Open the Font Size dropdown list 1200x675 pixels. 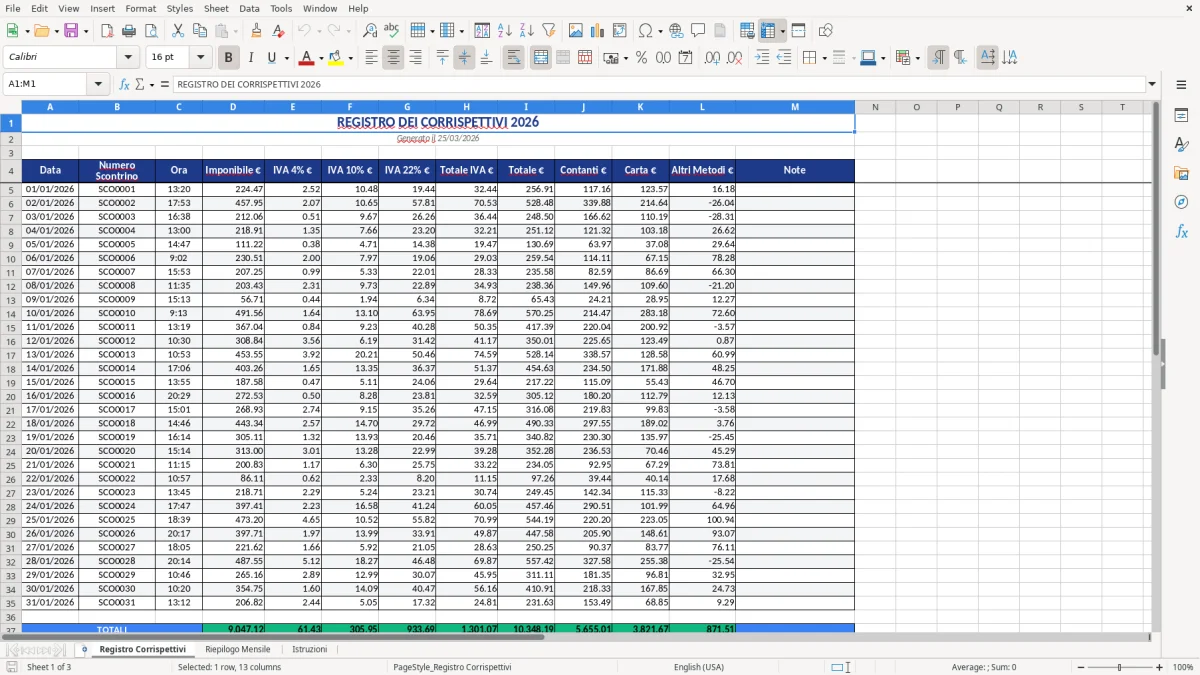[x=201, y=58]
